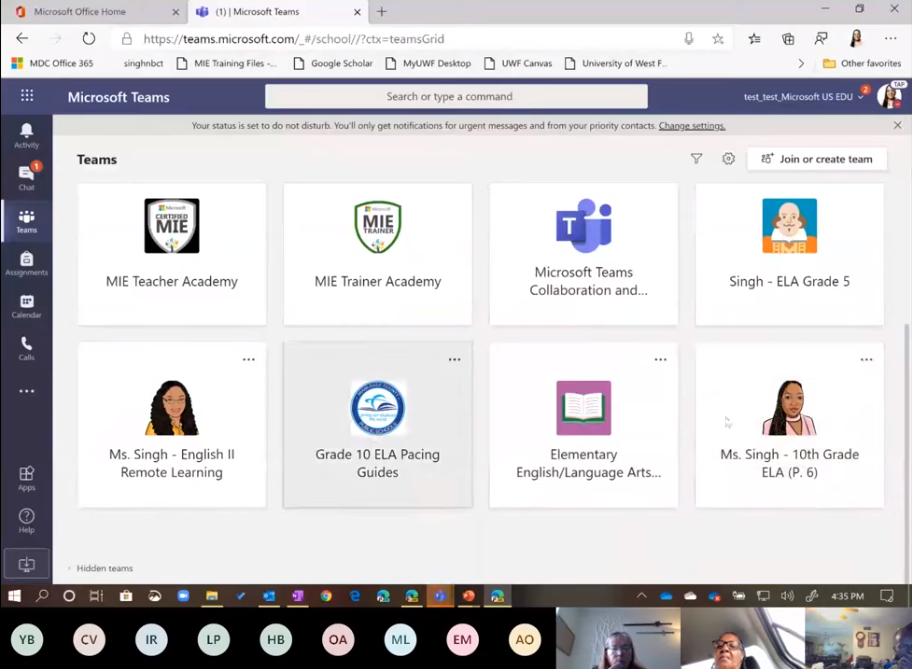The image size is (912, 669).
Task: Select the Teams icon in sidebar
Action: (26, 221)
